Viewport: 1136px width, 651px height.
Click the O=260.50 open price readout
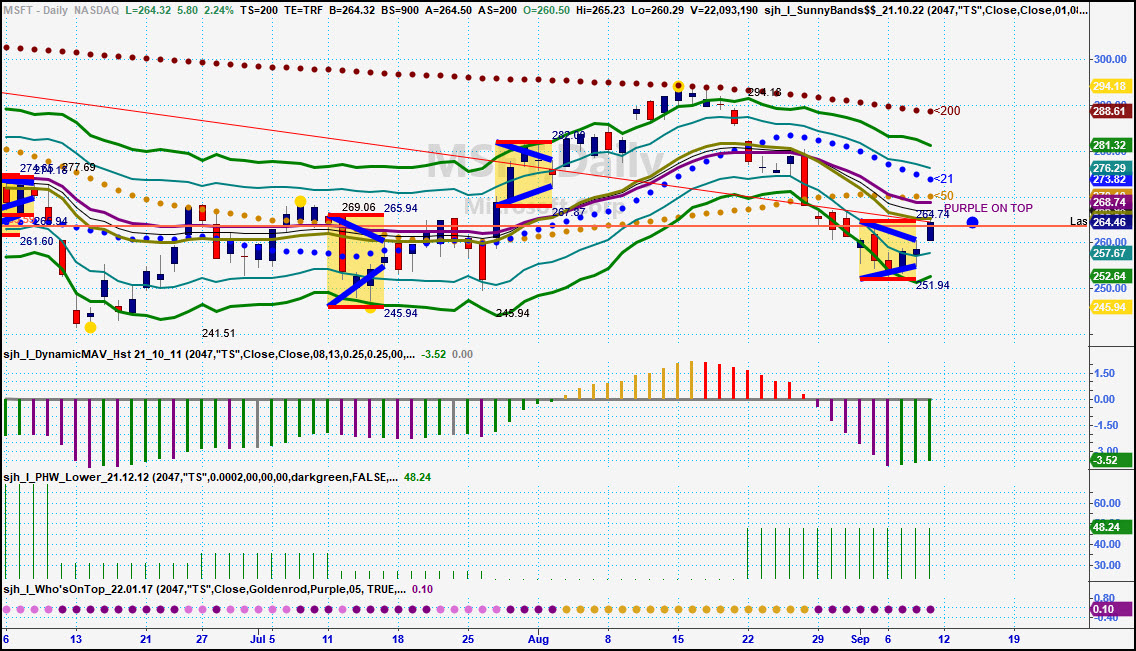pos(545,10)
